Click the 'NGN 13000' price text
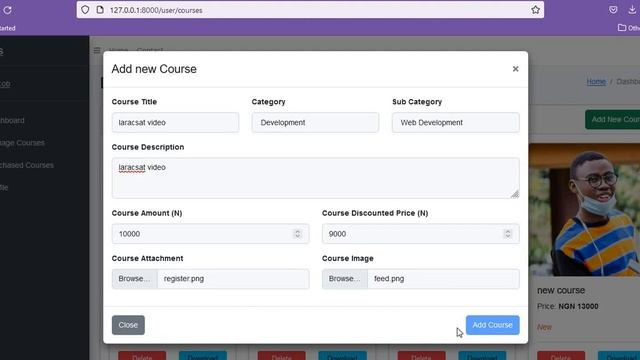This screenshot has height=360, width=640. point(578,306)
